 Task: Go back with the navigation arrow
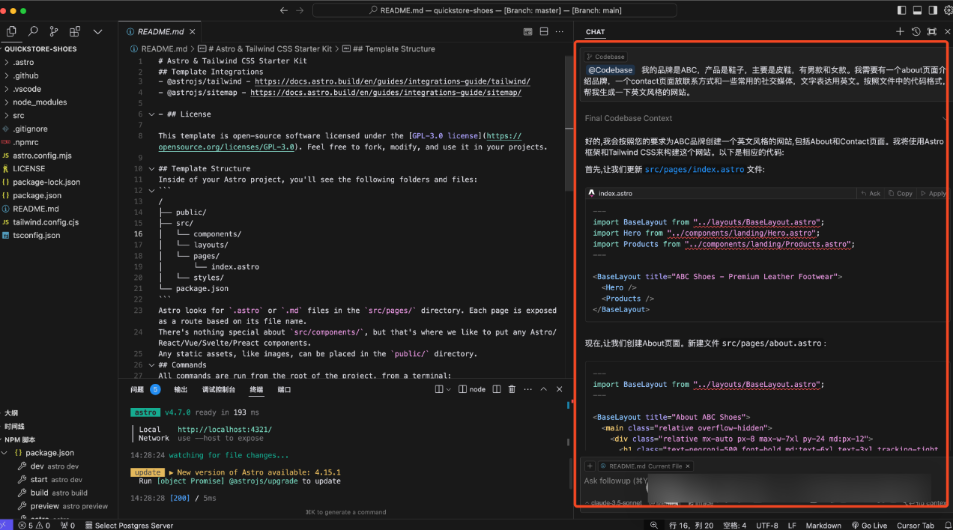284,10
